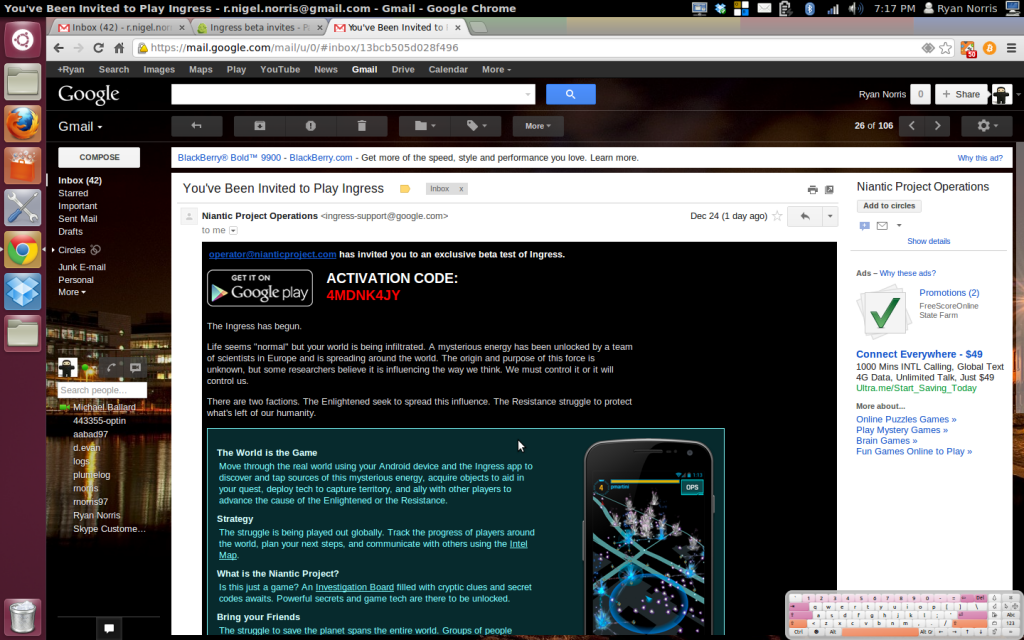Open Firefox from the Ubuntu launcher

point(23,123)
